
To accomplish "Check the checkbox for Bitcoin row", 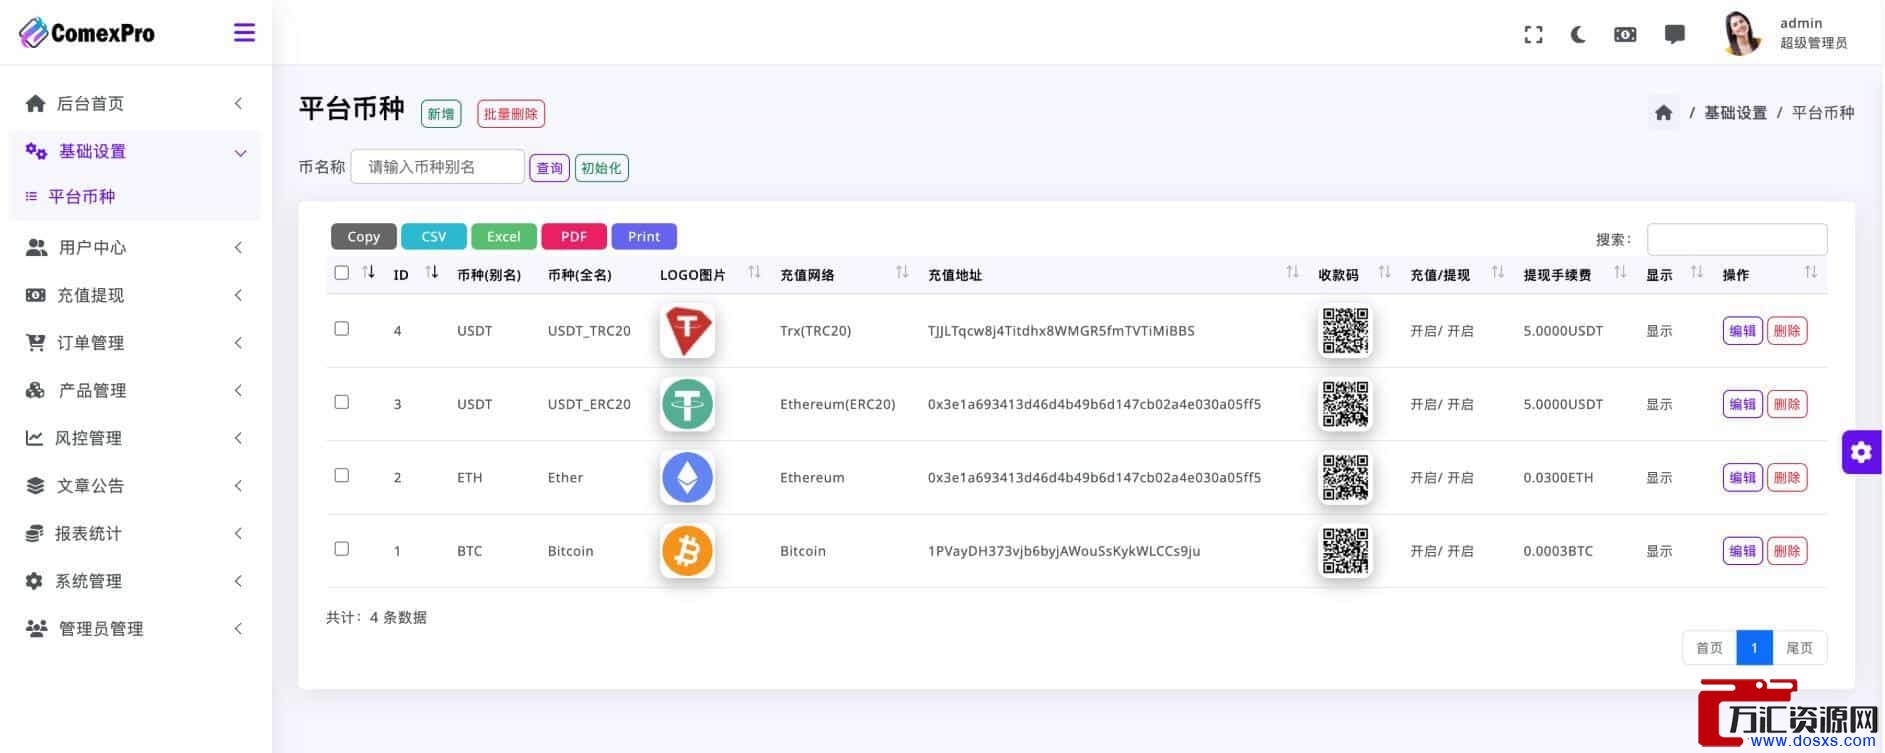I will coord(342,549).
